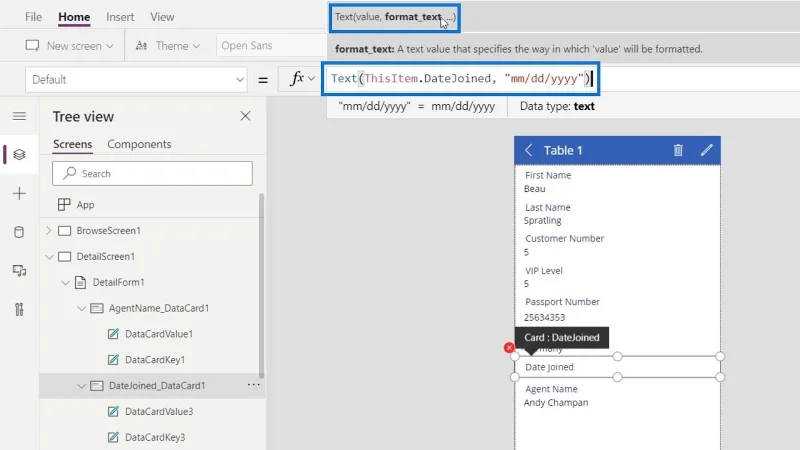Click the Date Joined label on canvas
This screenshot has height=450, width=800.
tap(549, 367)
